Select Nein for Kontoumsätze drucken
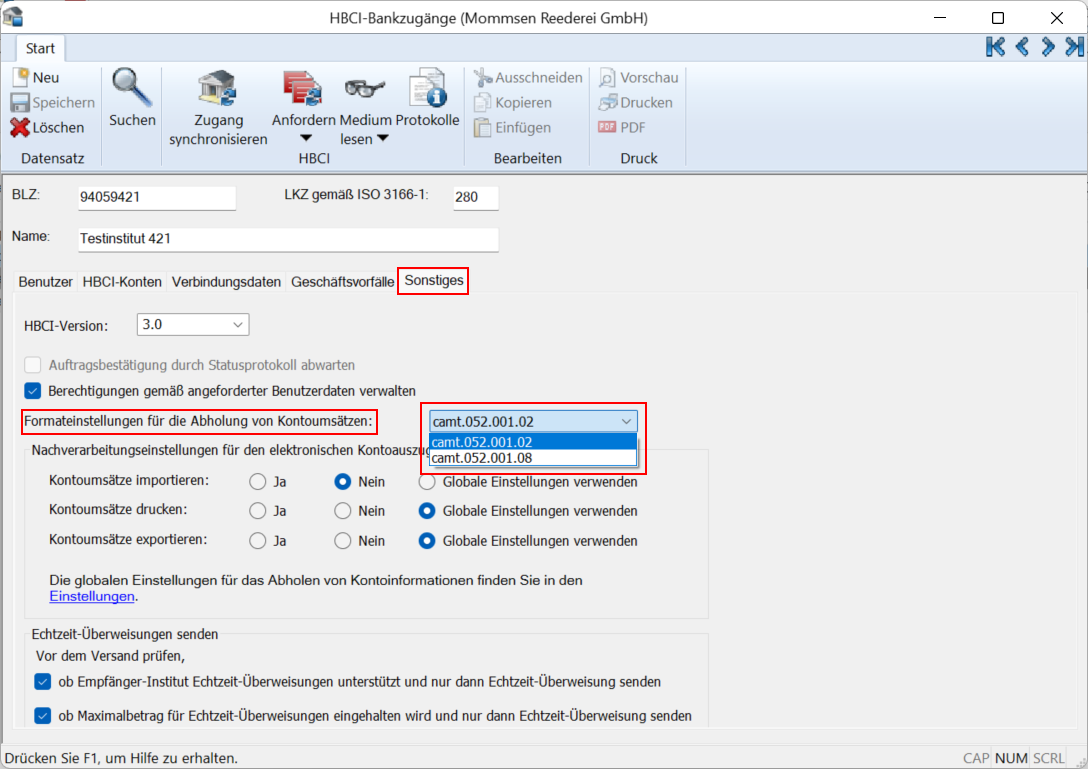Viewport: 1088px width, 769px height. (343, 511)
